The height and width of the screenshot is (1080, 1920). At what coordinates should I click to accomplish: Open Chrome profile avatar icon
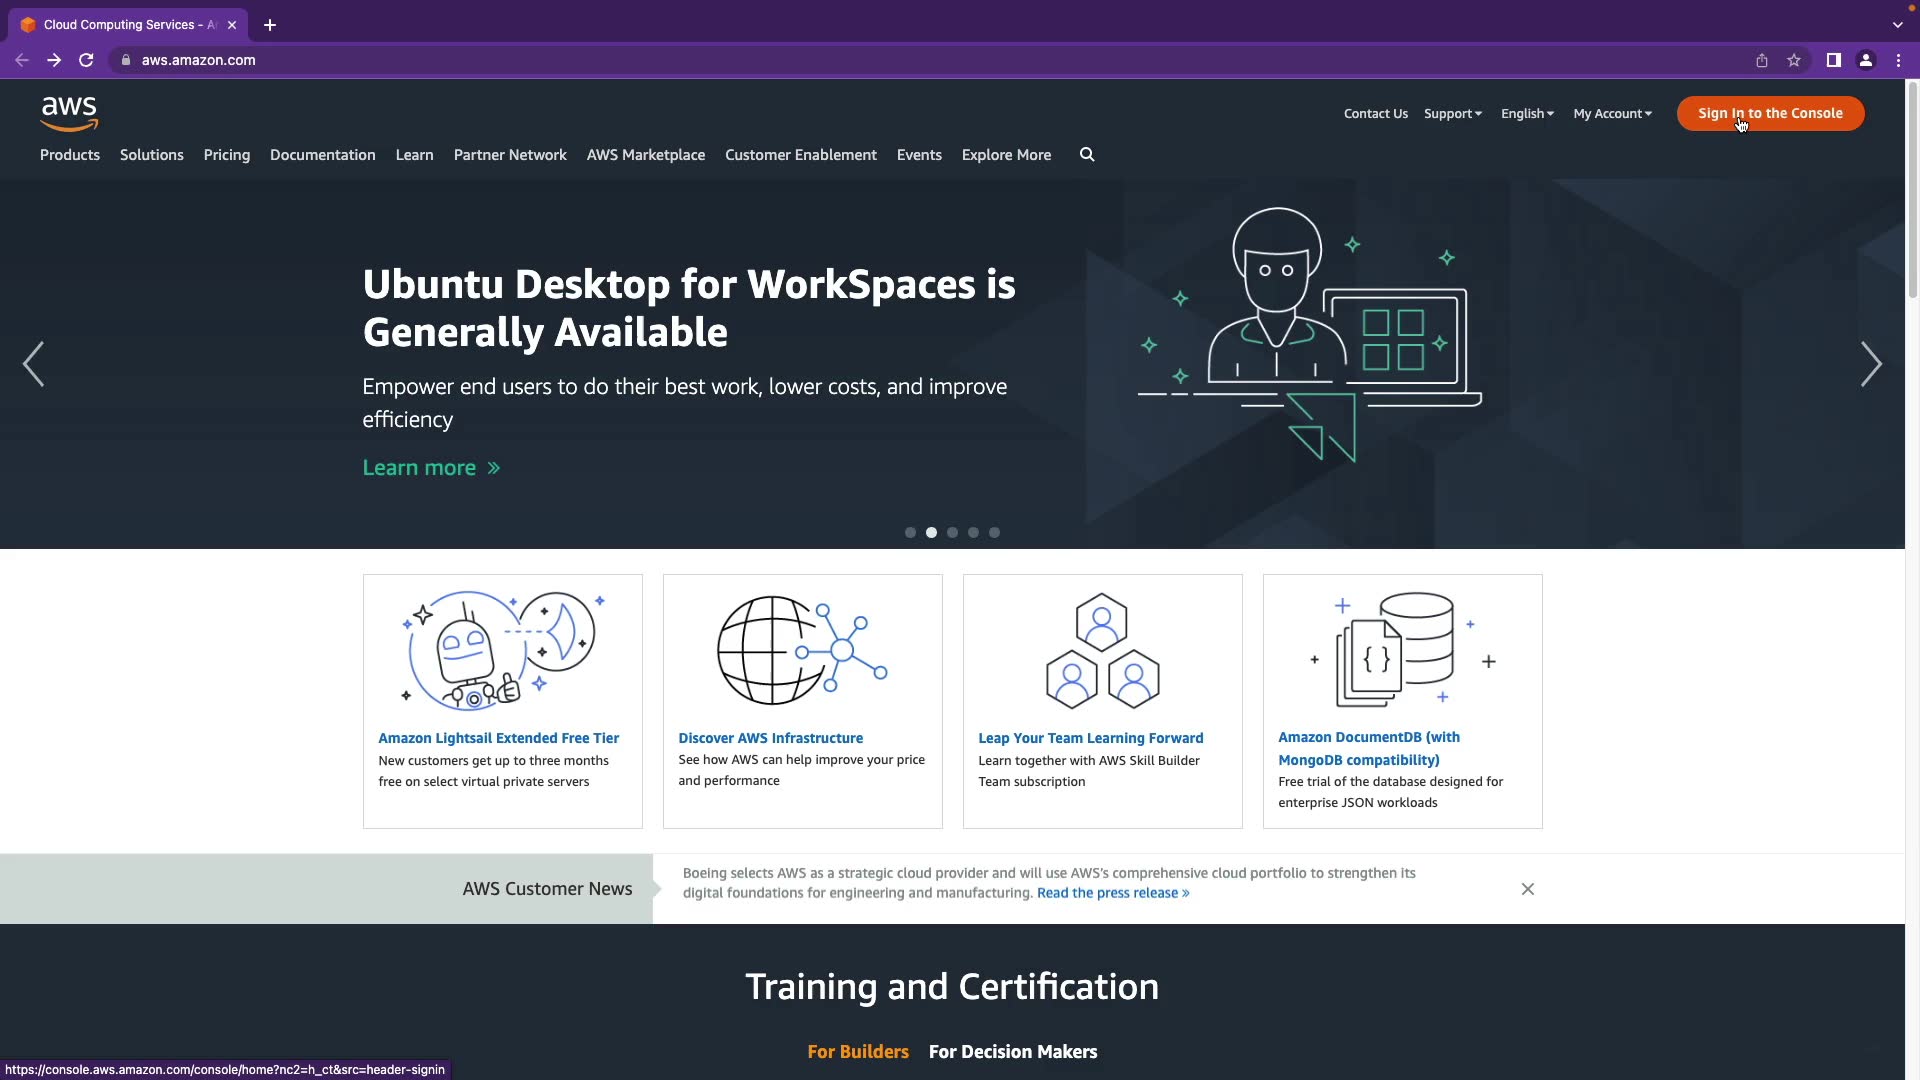[x=1865, y=60]
